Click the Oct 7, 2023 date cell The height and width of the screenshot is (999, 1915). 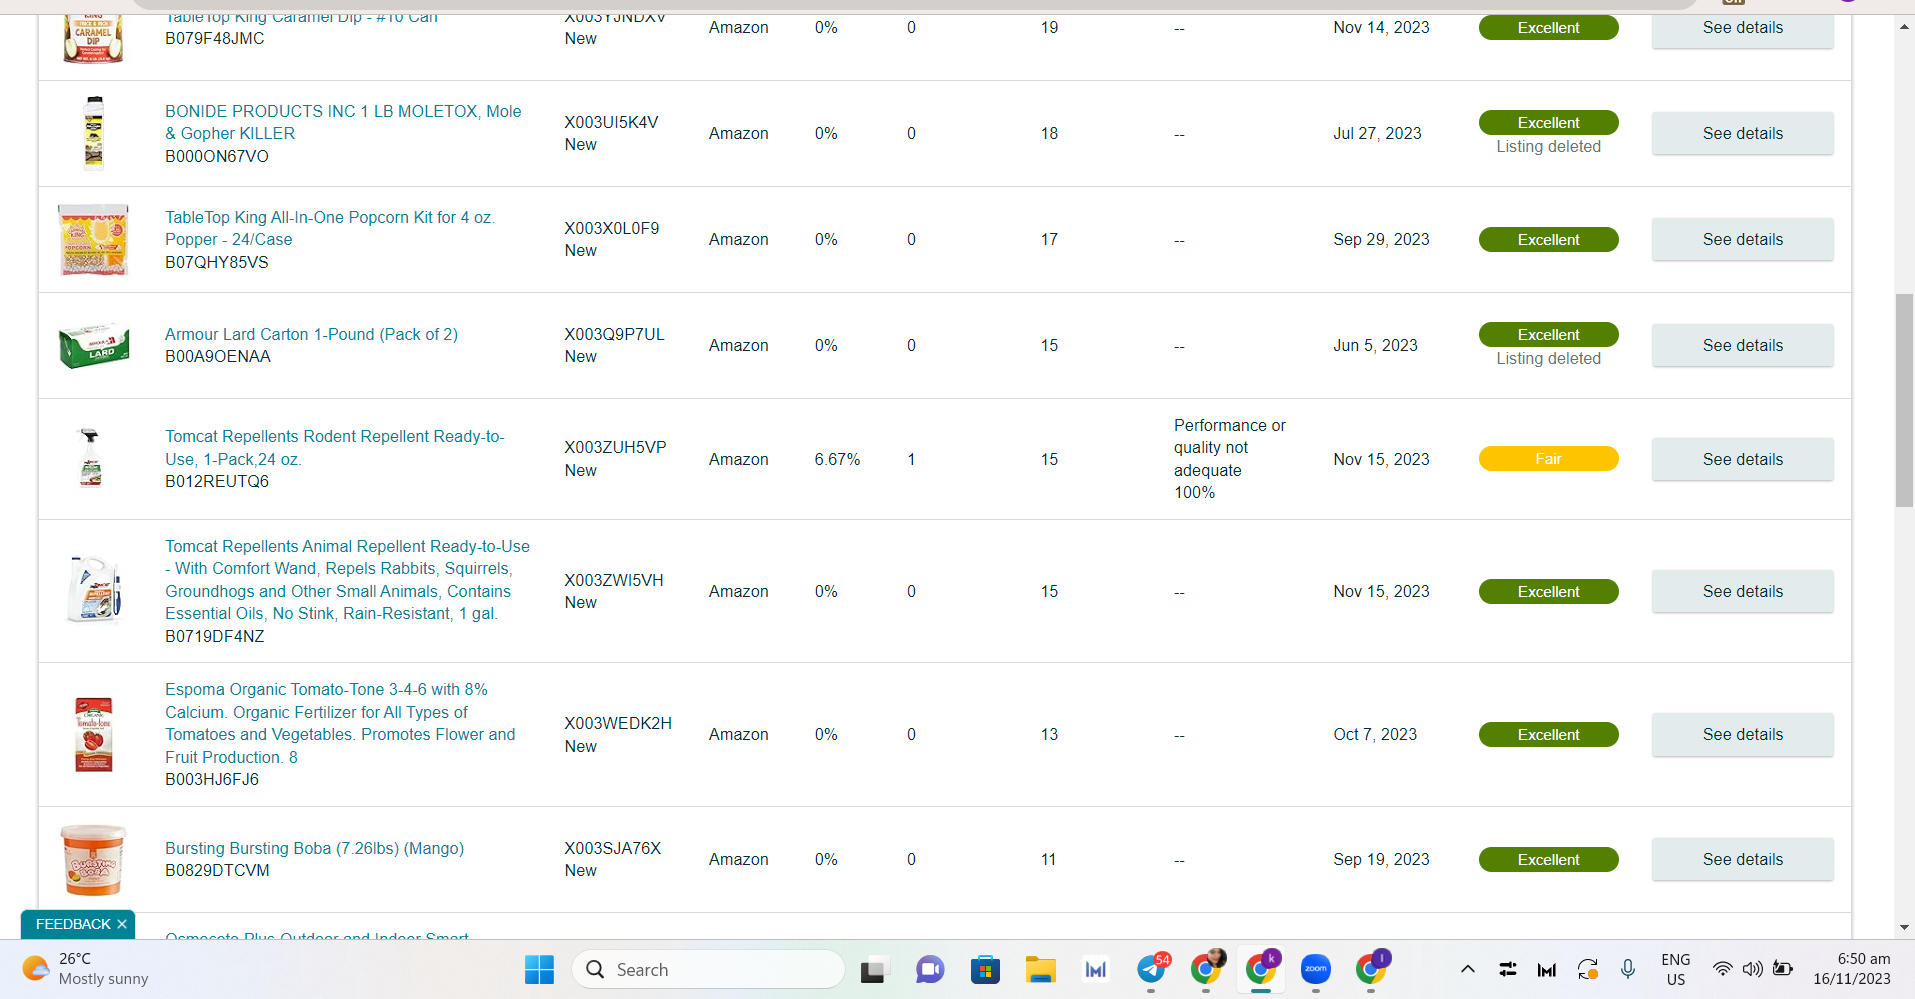[1375, 734]
